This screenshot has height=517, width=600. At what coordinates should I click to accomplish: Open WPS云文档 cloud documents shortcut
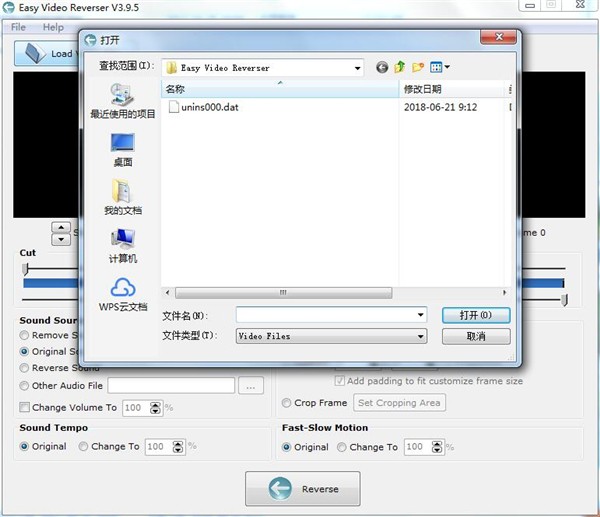[122, 294]
